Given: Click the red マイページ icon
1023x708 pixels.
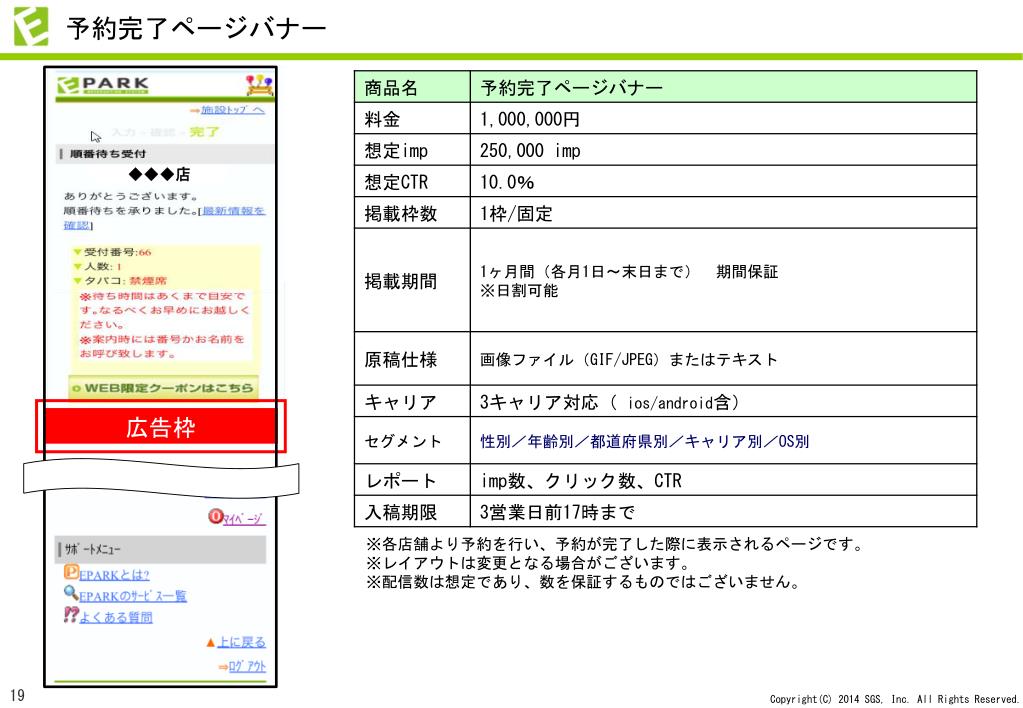Looking at the screenshot, I should tap(215, 516).
